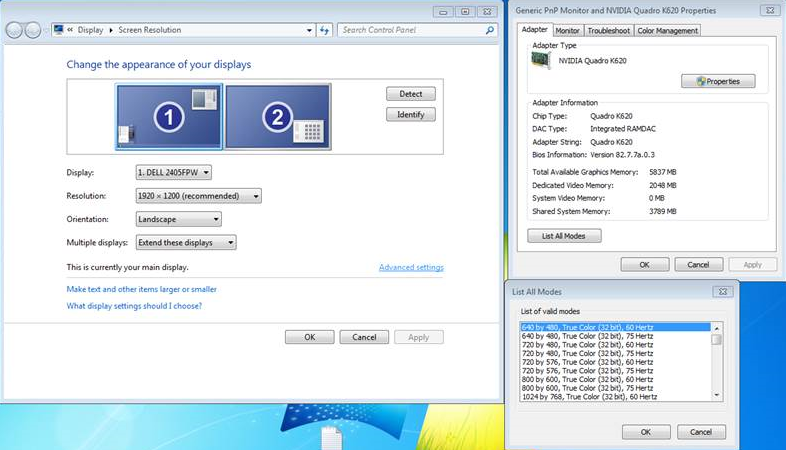Click the adapter Properties button

718,81
